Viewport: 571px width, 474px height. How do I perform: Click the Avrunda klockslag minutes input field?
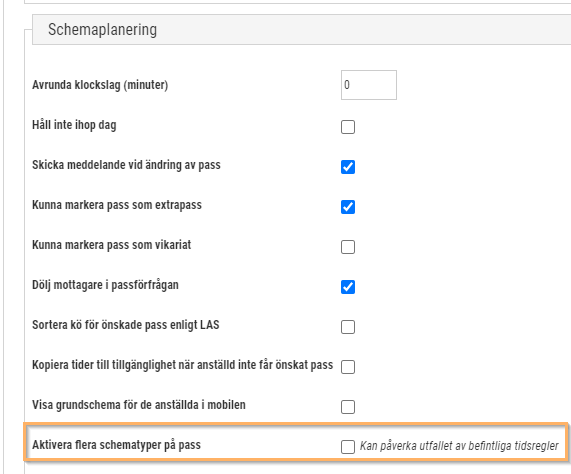coord(369,85)
